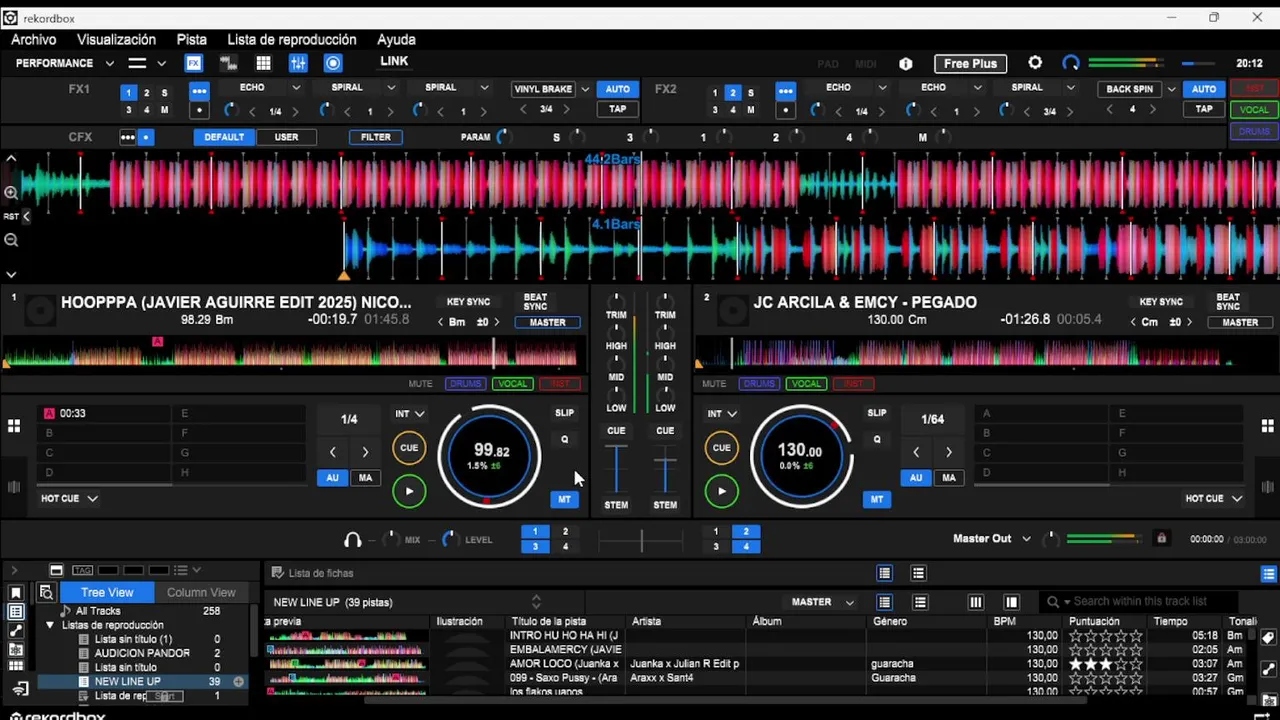The image size is (1280, 720).
Task: Toggle FX1 AUTO button
Action: pos(618,89)
